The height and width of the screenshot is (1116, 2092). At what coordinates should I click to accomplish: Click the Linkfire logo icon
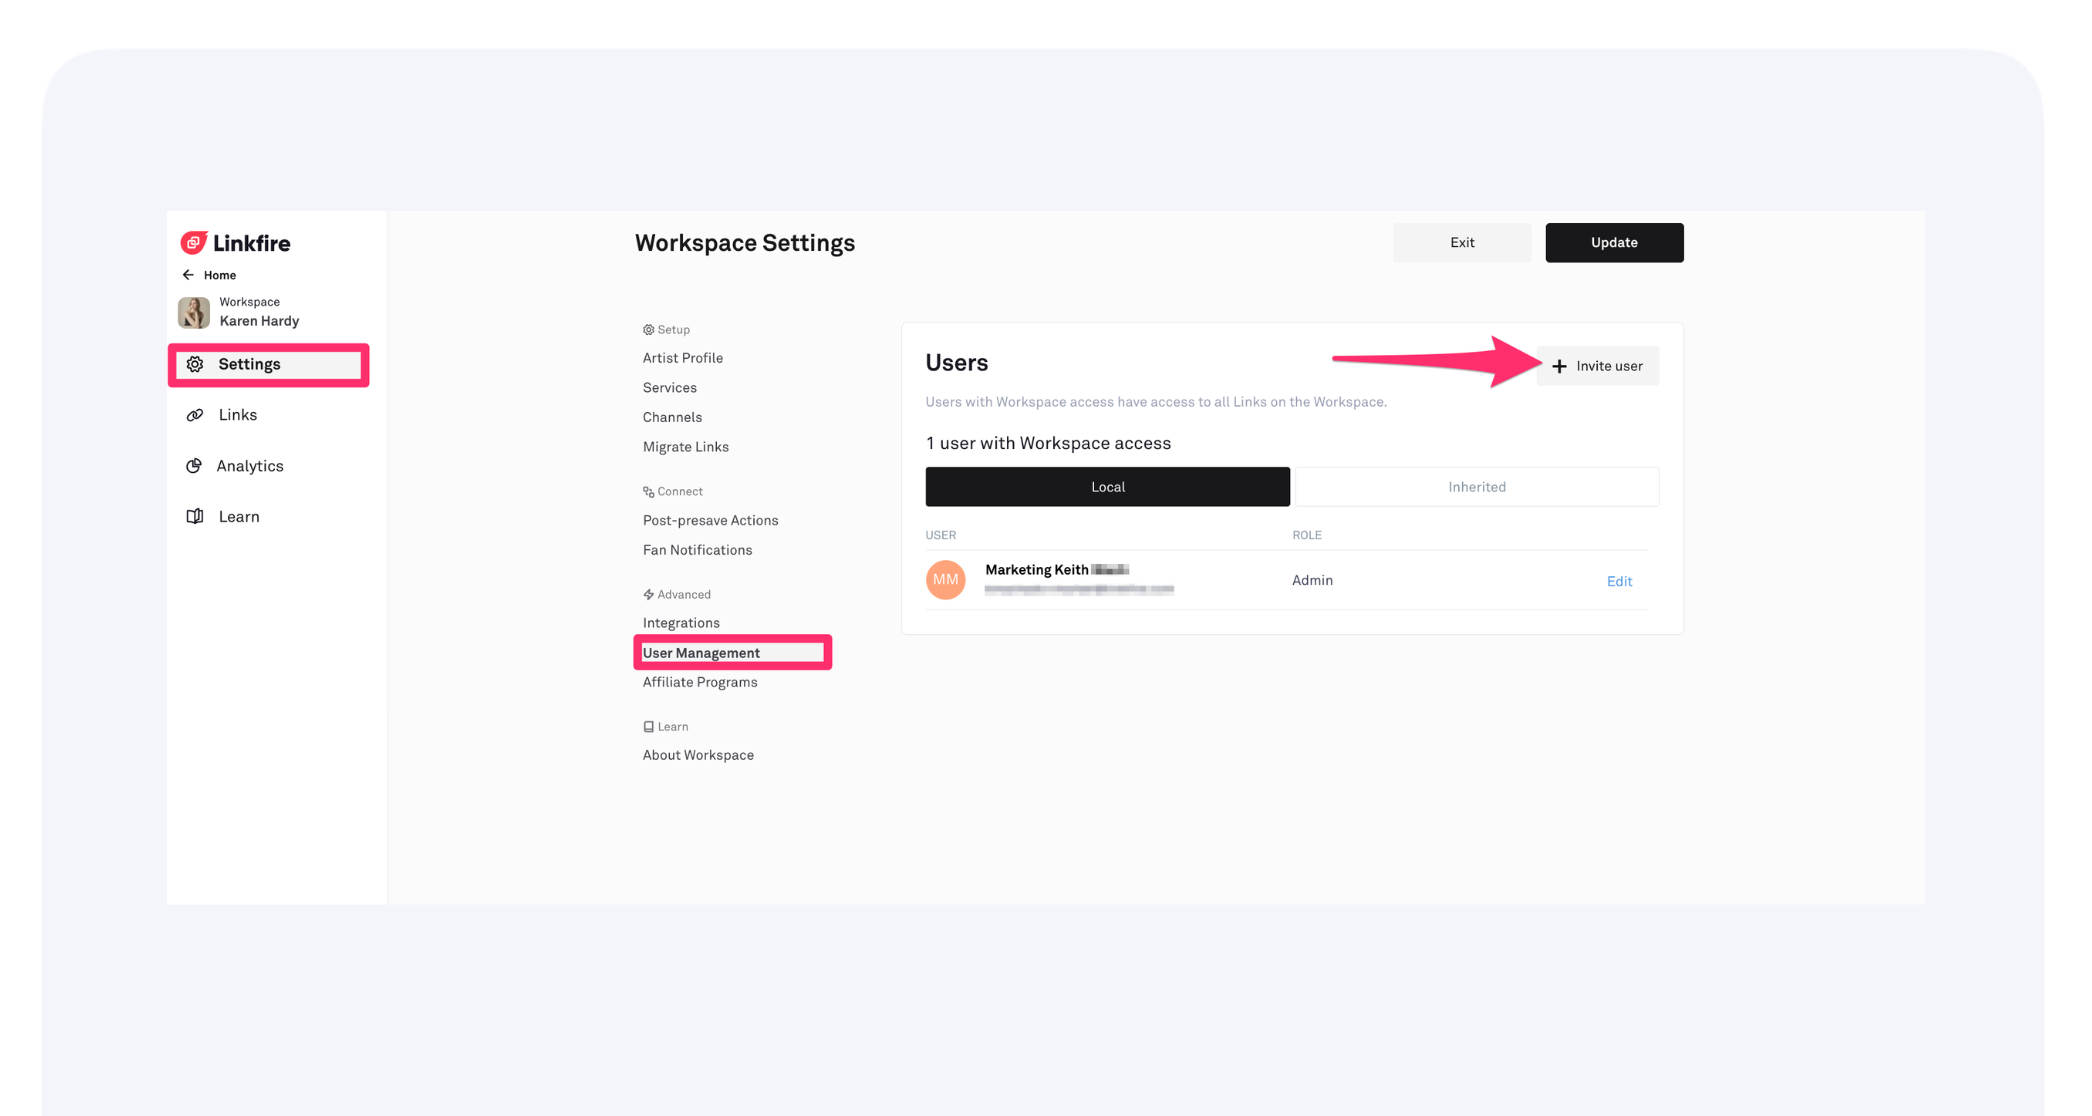194,243
